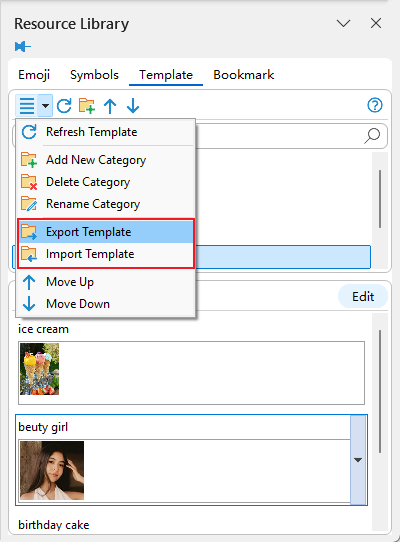Click Import Template menu entry

(x=106, y=254)
